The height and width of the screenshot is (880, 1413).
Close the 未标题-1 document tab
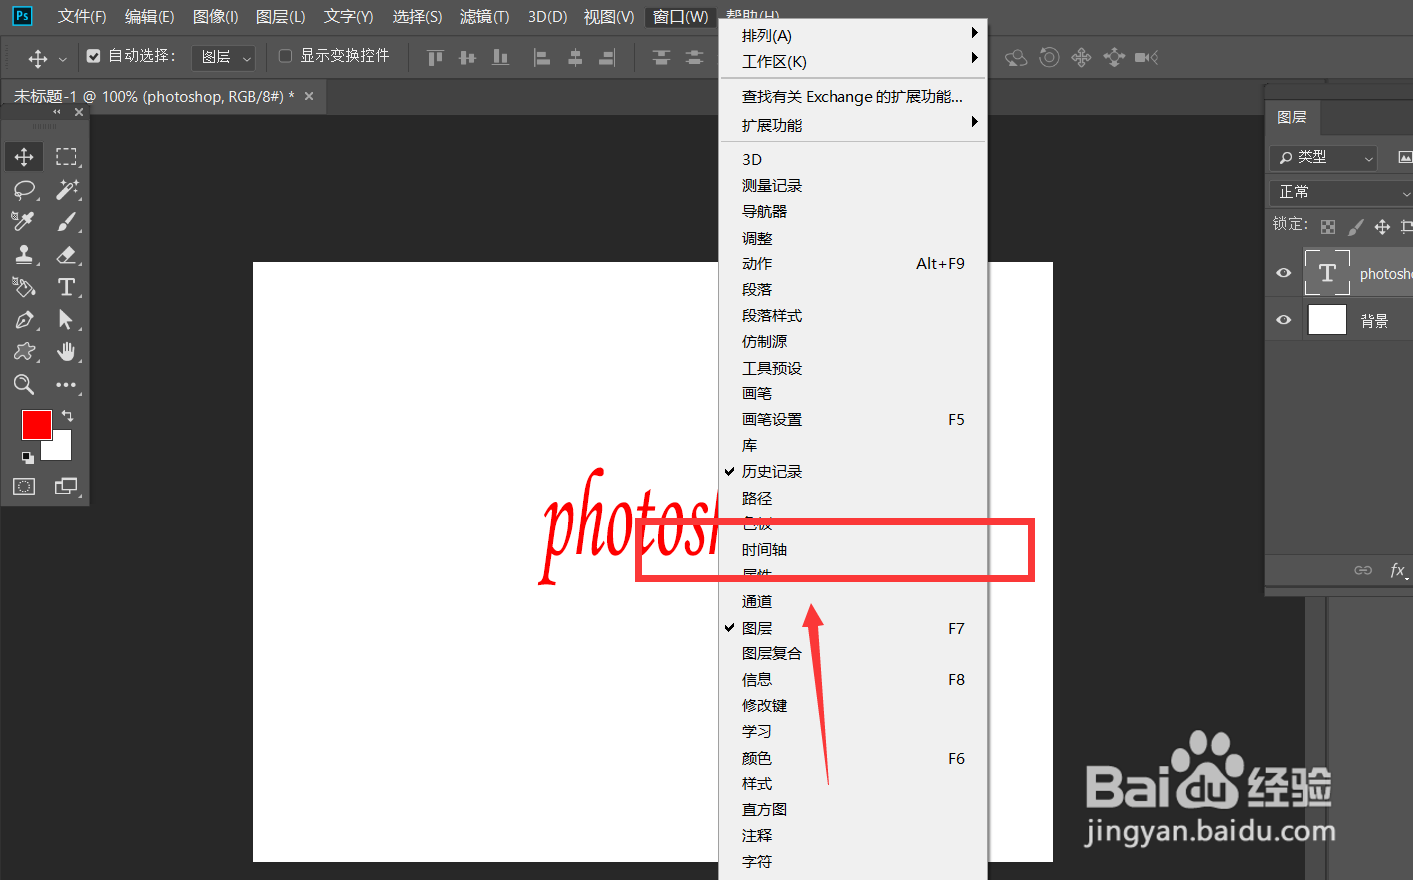(x=309, y=96)
